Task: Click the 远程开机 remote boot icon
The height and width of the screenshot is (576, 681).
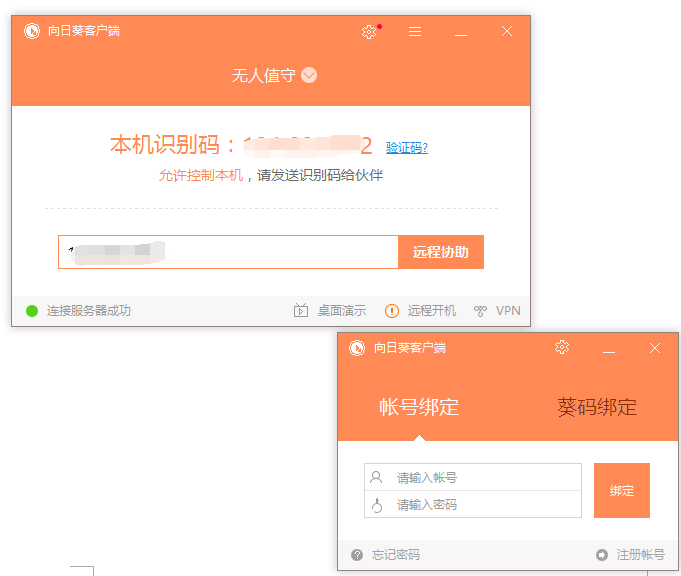Action: click(x=392, y=311)
